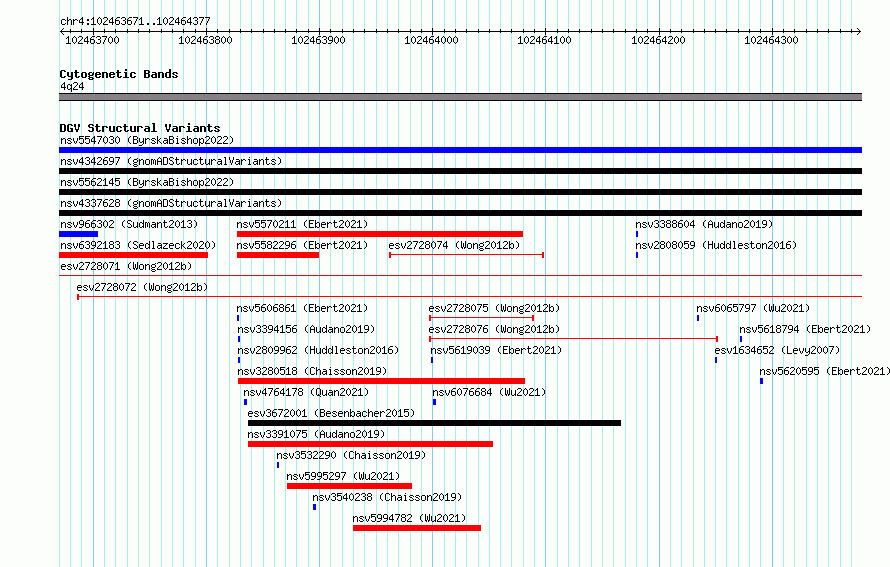Open nsv4337628 (gnomADStructuralVariants) label

tap(171, 203)
